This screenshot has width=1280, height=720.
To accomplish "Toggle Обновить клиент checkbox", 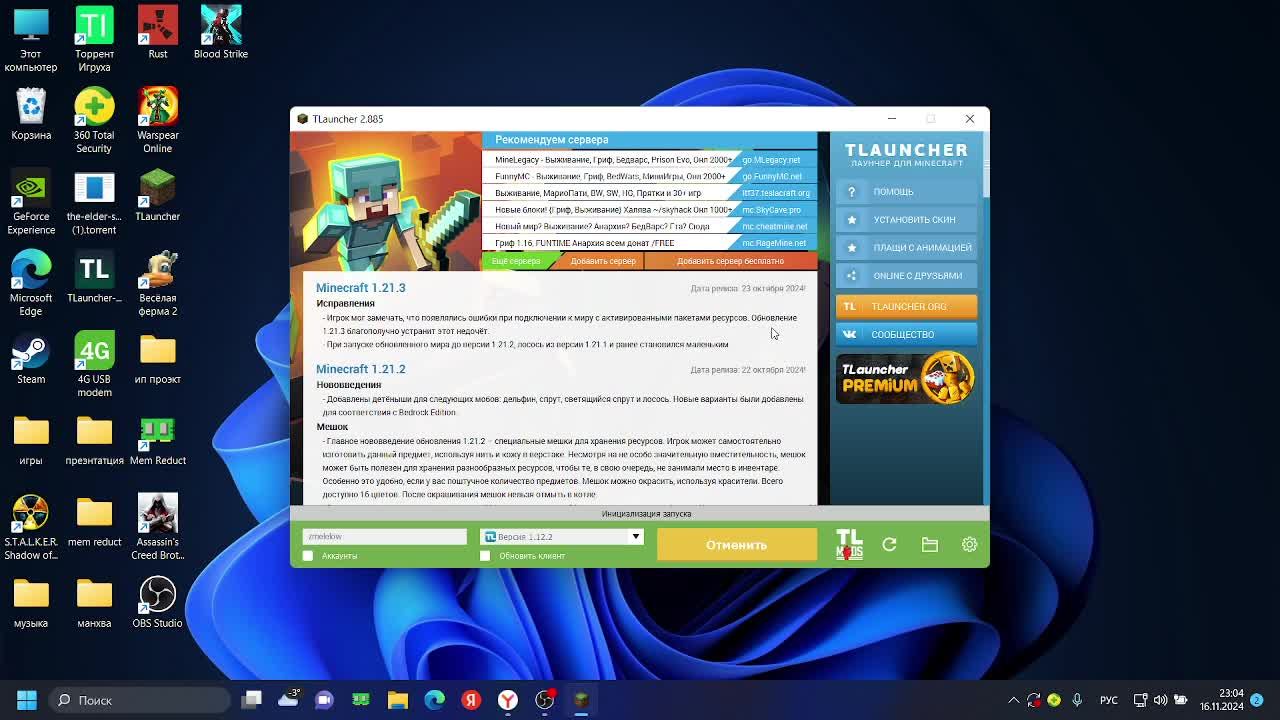I will pos(485,556).
